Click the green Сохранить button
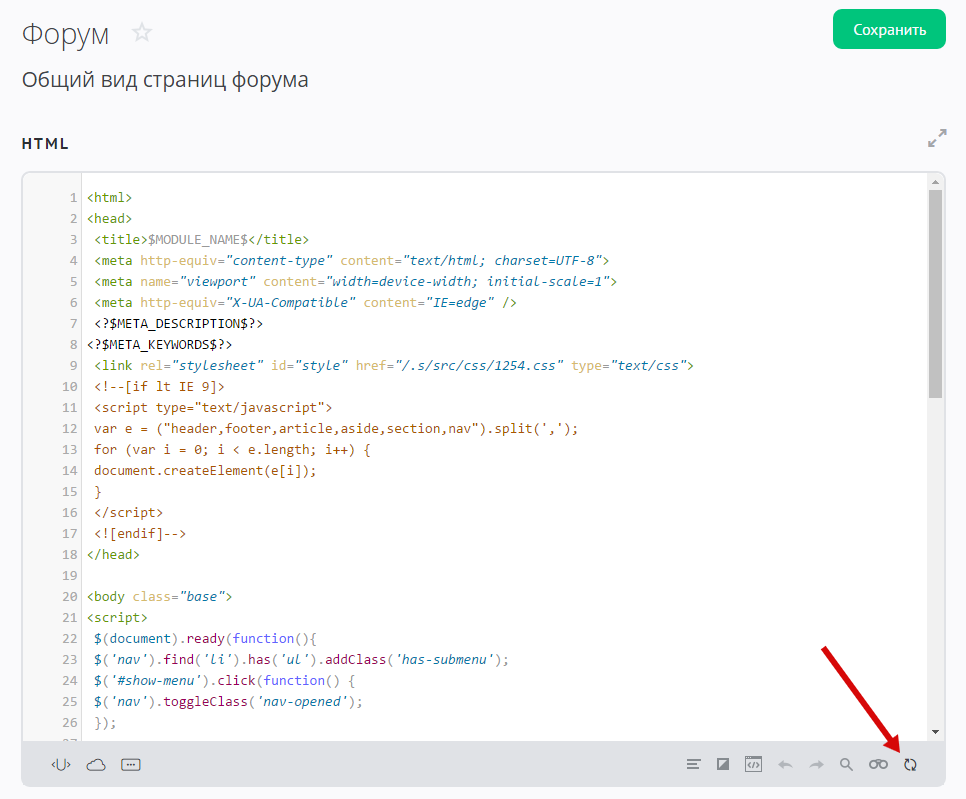The image size is (966, 799). tap(889, 30)
